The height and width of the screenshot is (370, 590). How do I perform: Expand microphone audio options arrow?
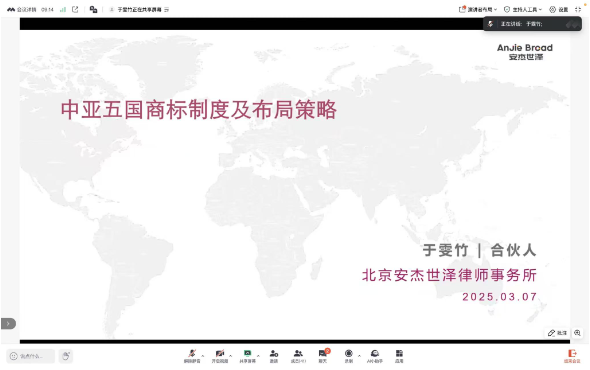click(203, 355)
